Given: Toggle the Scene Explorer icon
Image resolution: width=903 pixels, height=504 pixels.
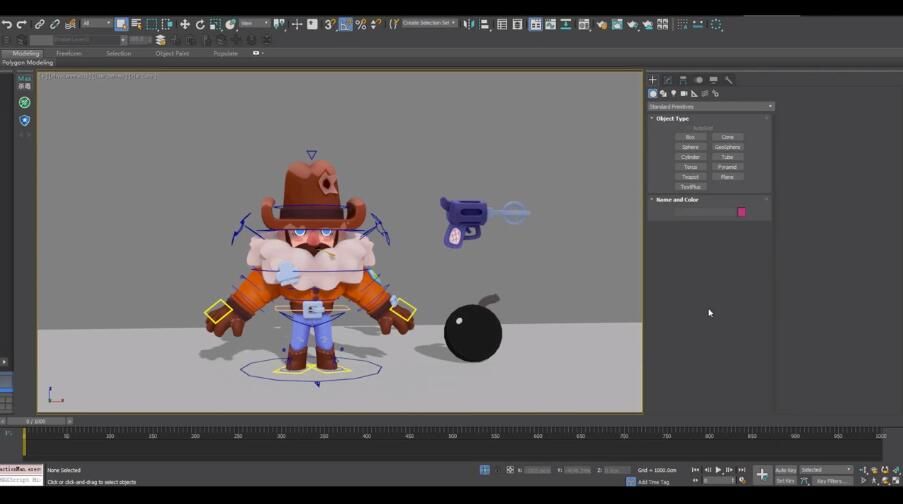Looking at the screenshot, I should tap(502, 24).
